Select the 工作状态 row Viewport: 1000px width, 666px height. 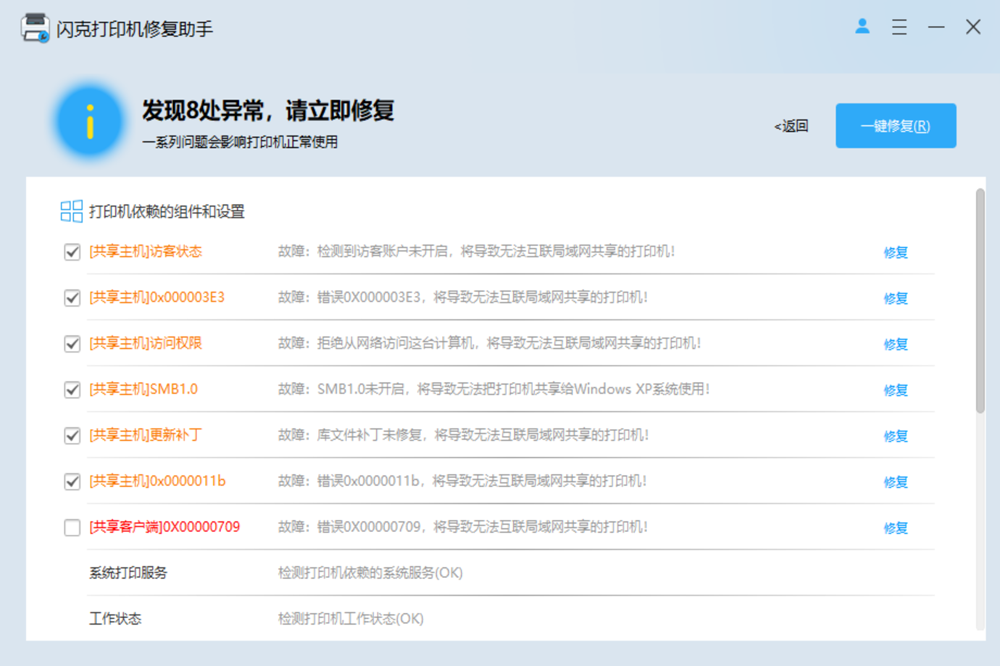click(x=115, y=619)
